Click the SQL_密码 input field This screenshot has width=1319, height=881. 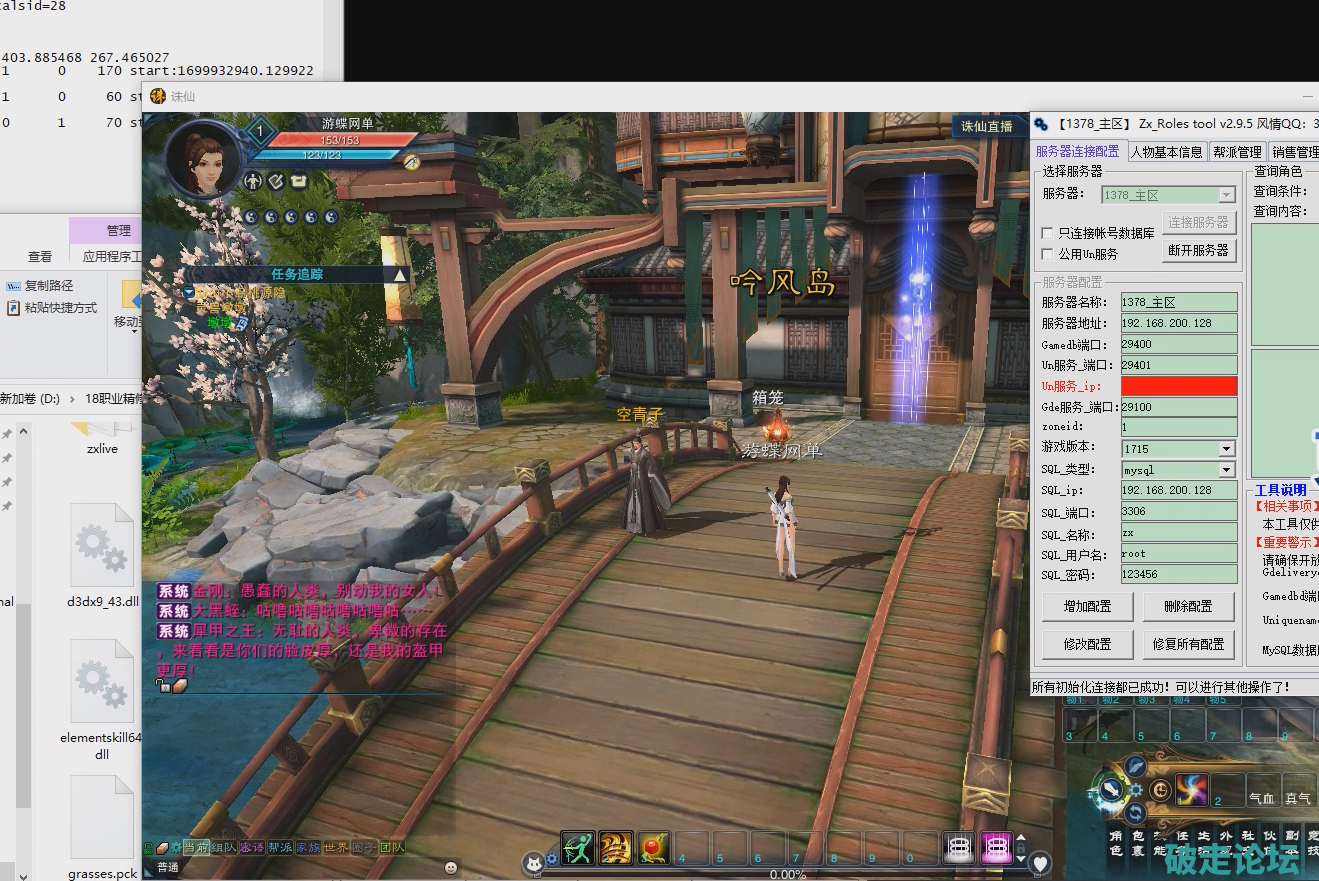pyautogui.click(x=1178, y=575)
